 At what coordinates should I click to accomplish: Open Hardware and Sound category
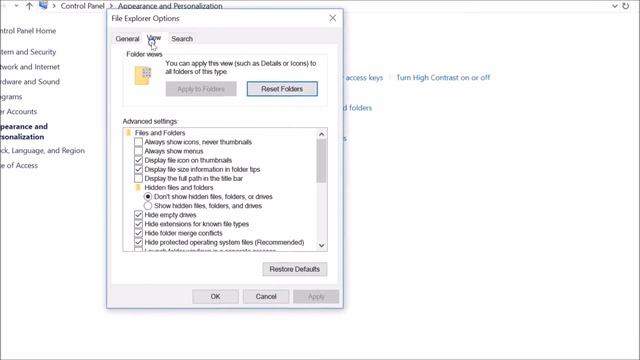[x=30, y=82]
